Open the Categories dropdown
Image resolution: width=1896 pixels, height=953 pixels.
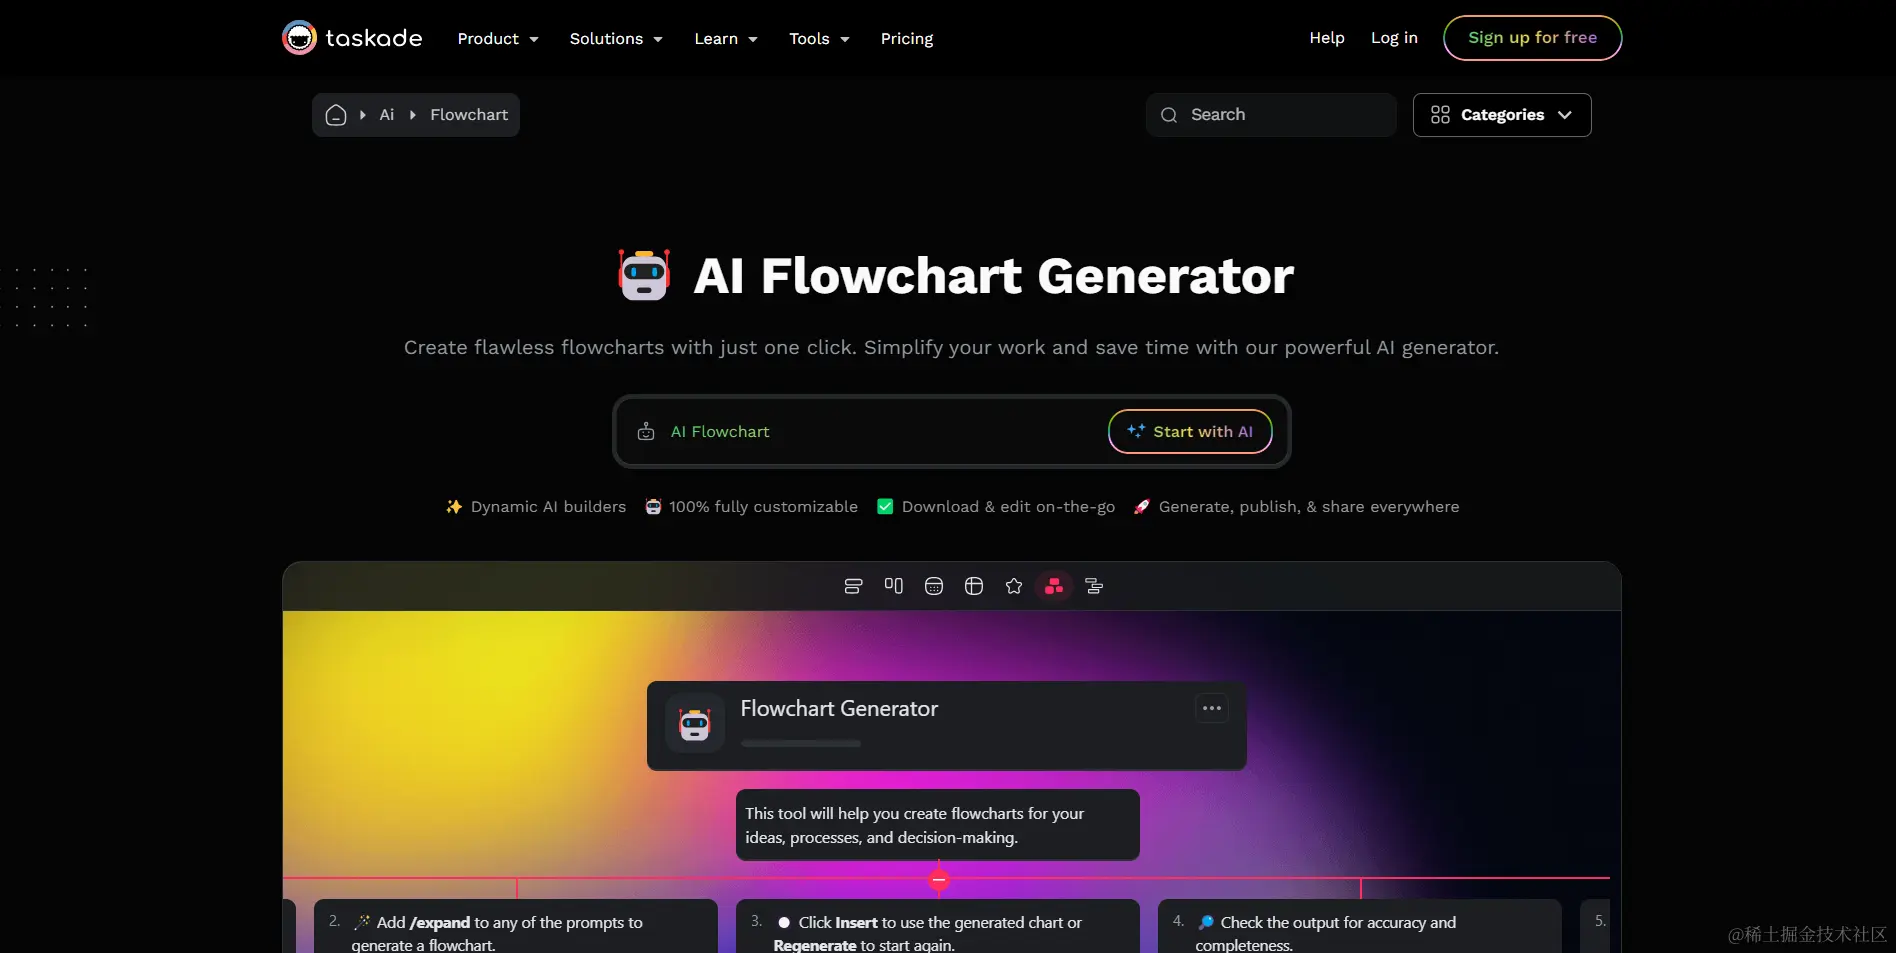click(1502, 115)
